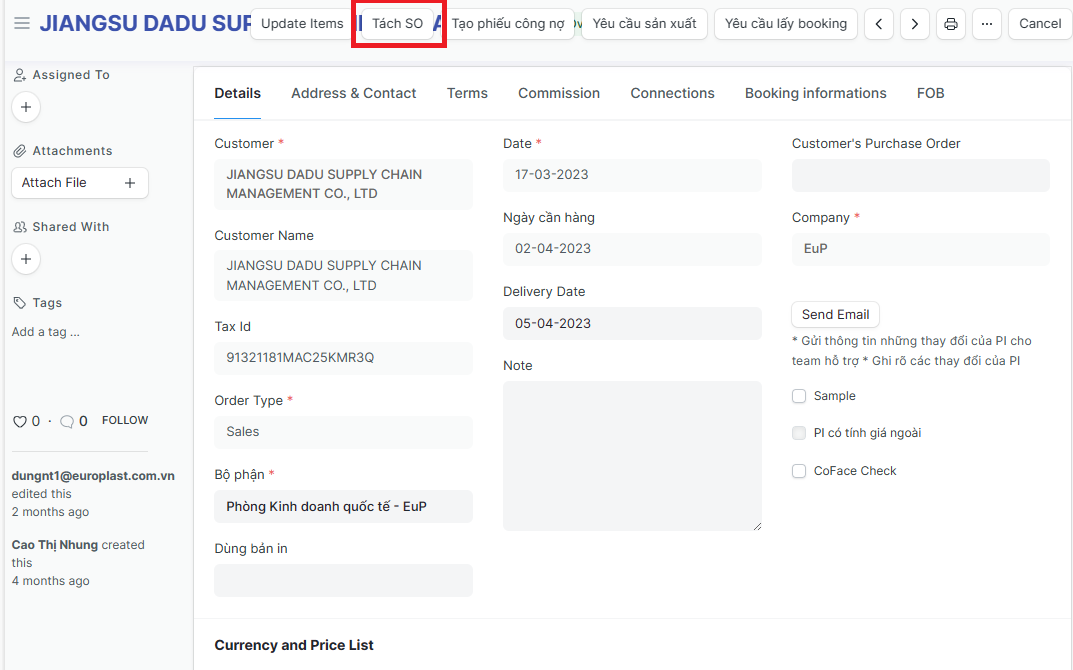Check the CoFace Check box
This screenshot has width=1073, height=670.
tap(799, 471)
